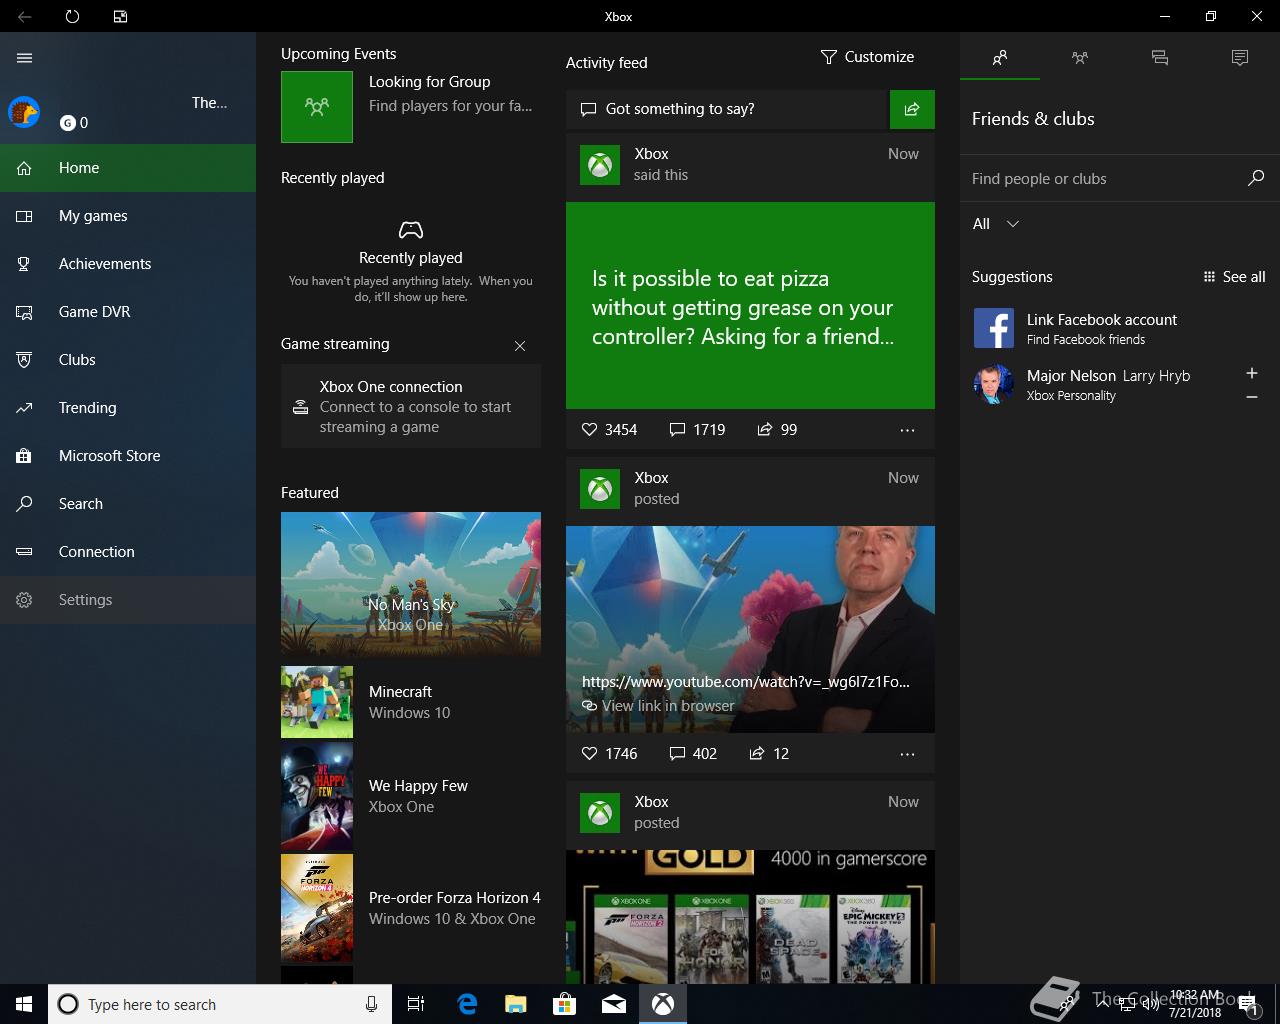This screenshot has height=1024, width=1280.
Task: Open Settings gear in the sidebar
Action: pyautogui.click(x=128, y=600)
